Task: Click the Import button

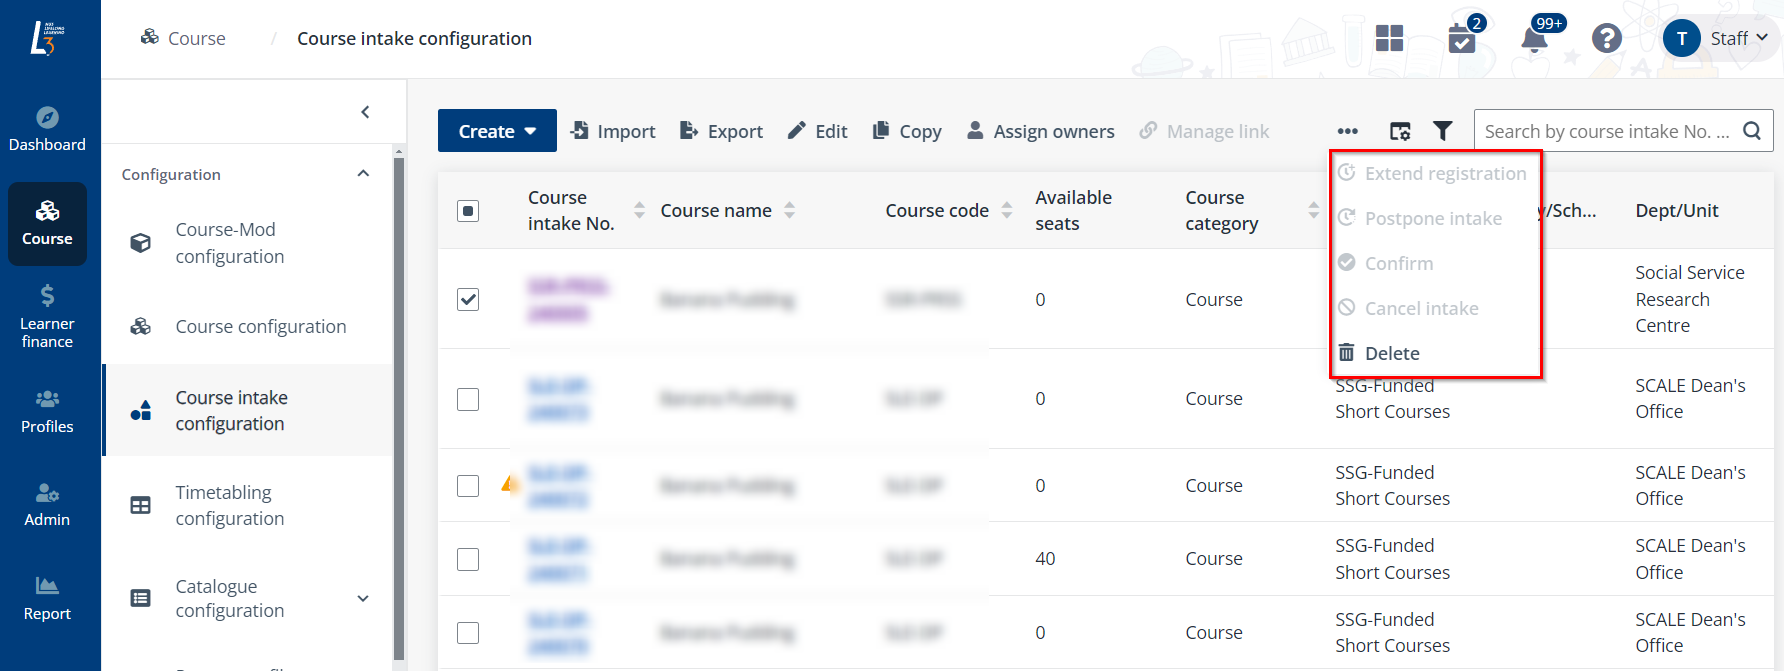Action: click(613, 131)
